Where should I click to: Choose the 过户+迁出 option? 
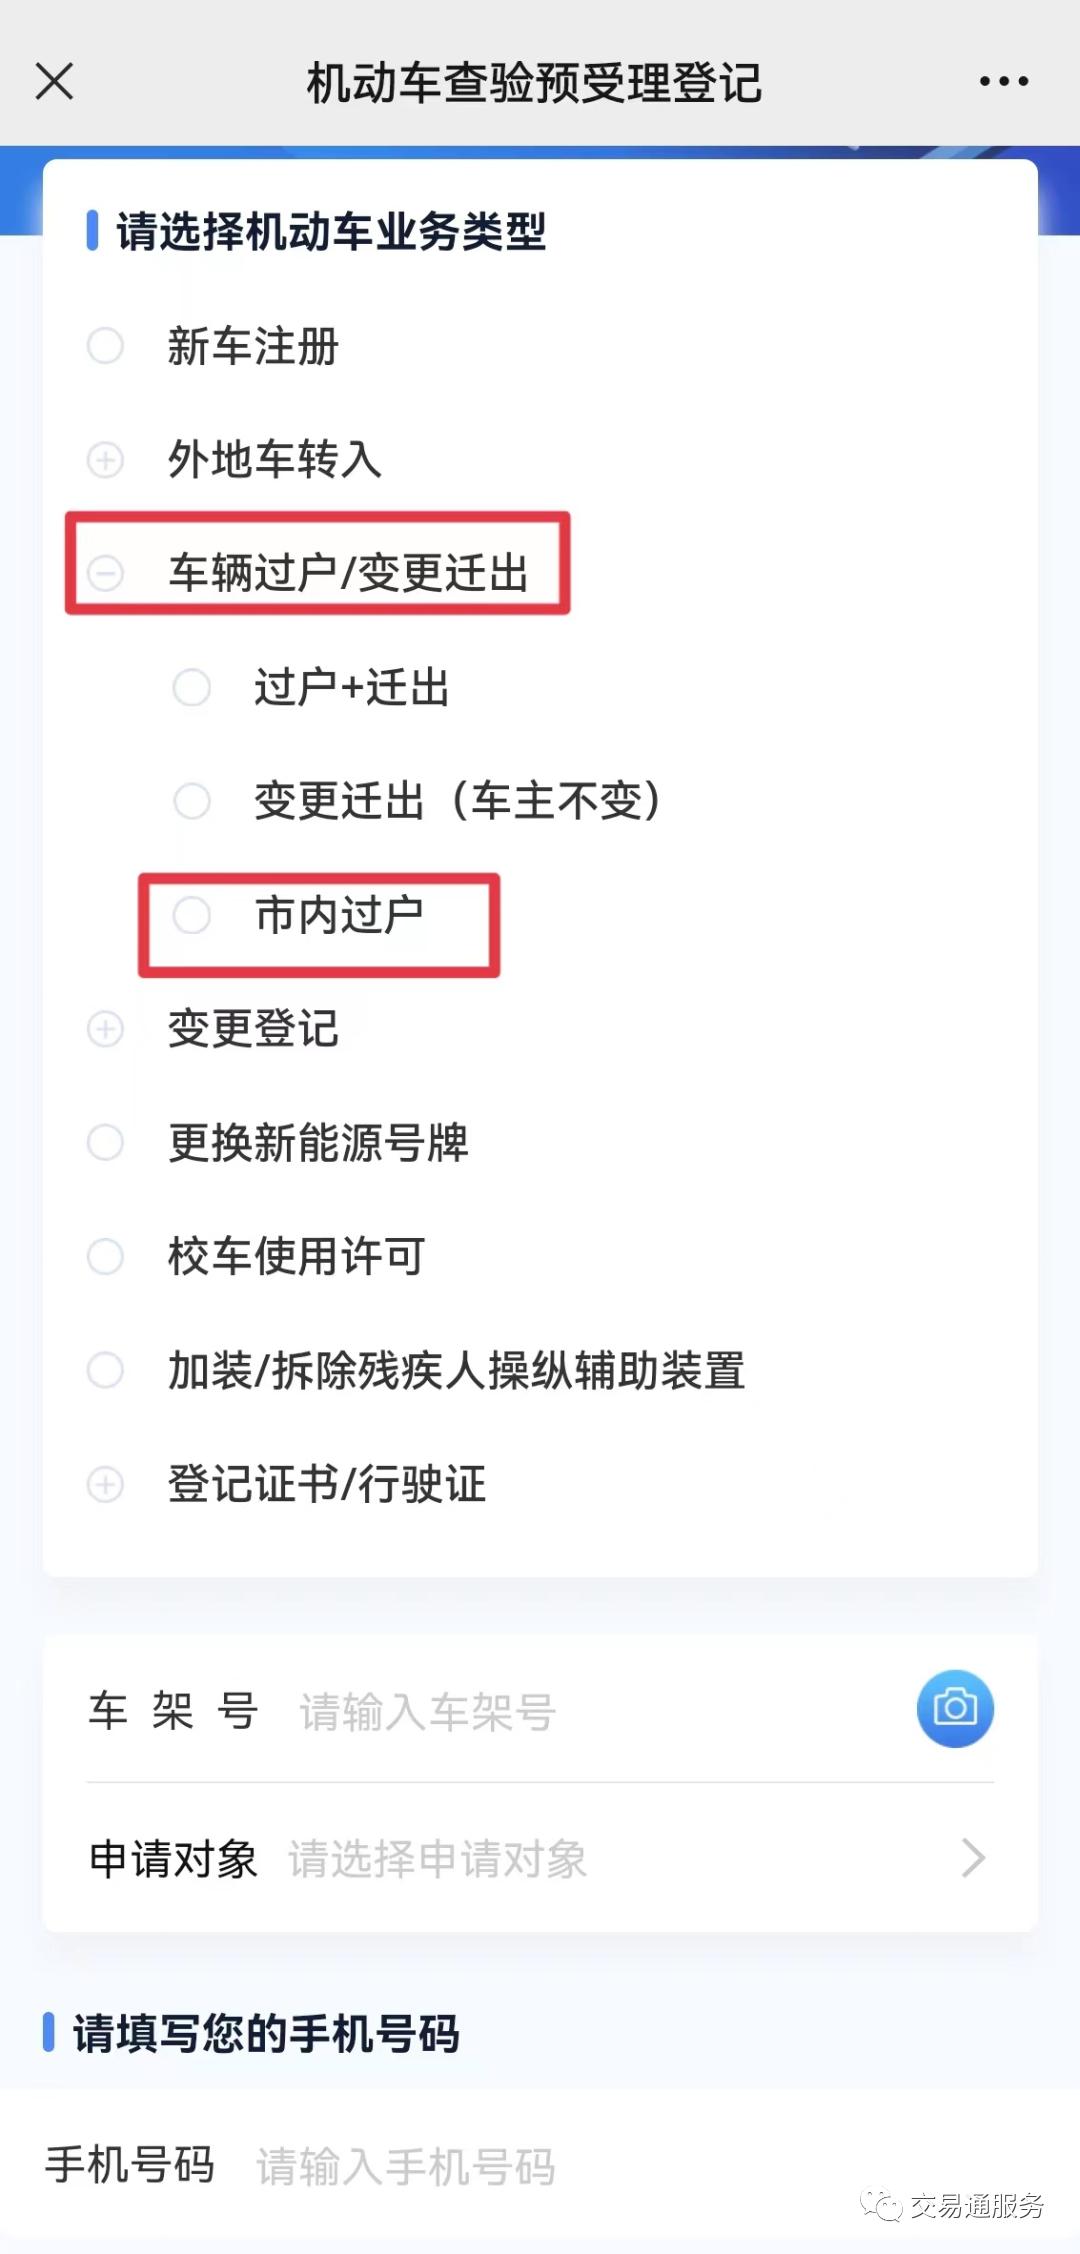tap(192, 688)
